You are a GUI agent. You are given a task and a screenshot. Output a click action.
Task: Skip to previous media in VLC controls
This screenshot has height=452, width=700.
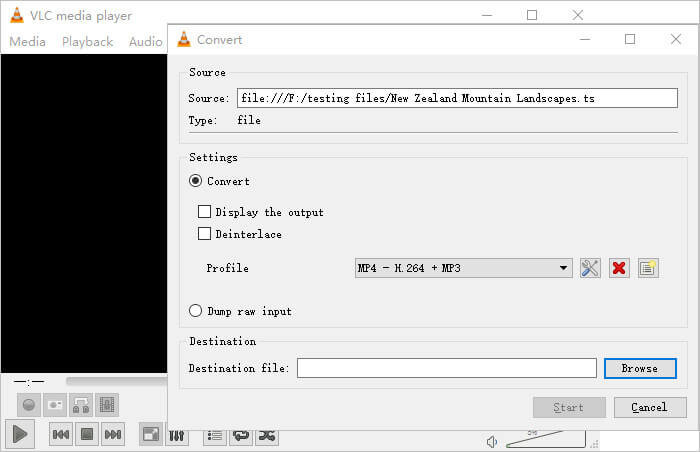(61, 434)
